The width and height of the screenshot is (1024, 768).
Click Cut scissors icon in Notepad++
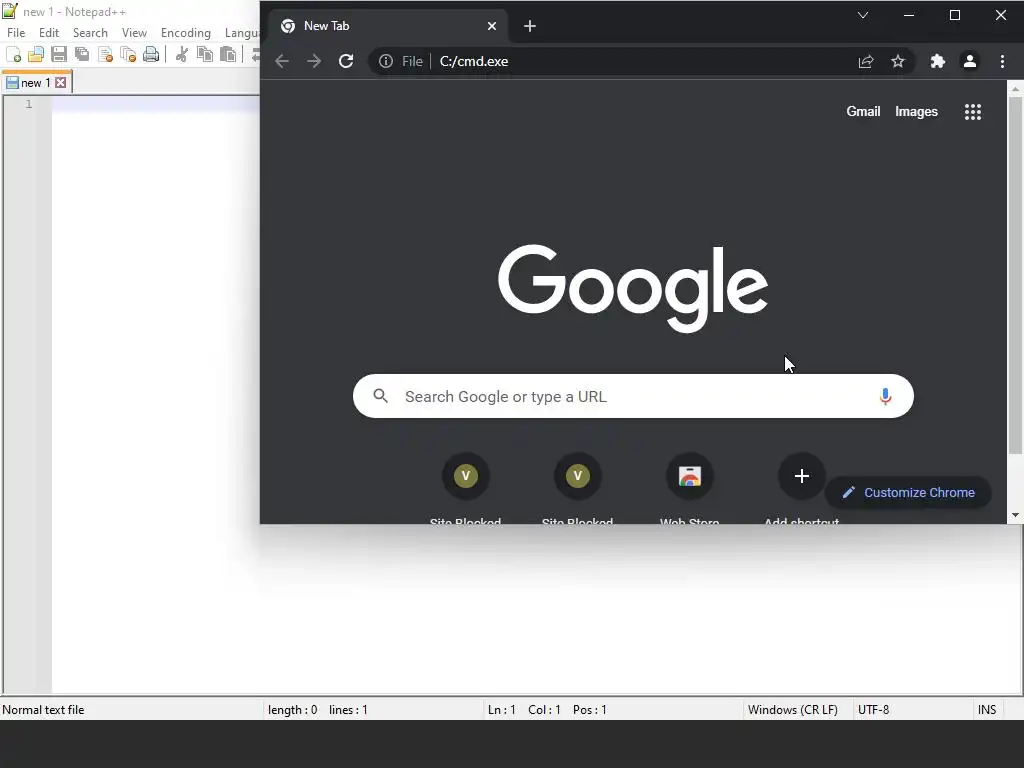click(182, 55)
